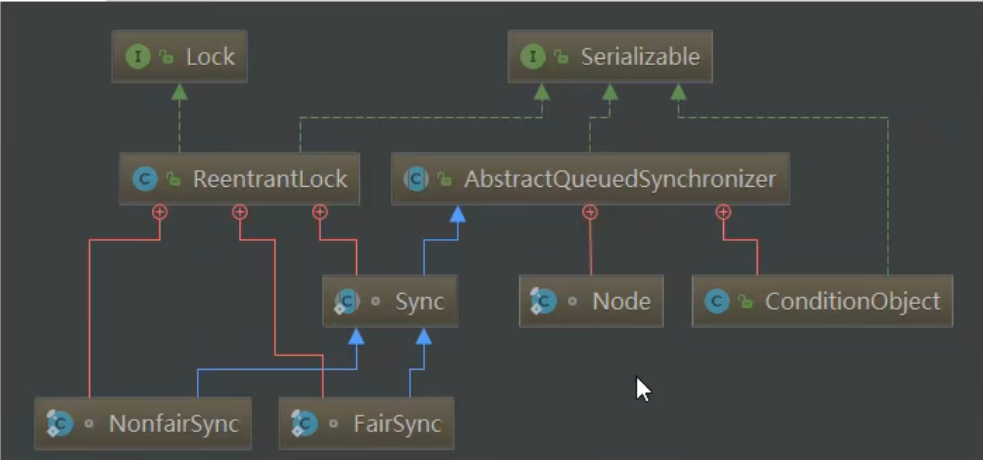
Task: Click the class icon on ReentrantLock
Action: (145, 179)
